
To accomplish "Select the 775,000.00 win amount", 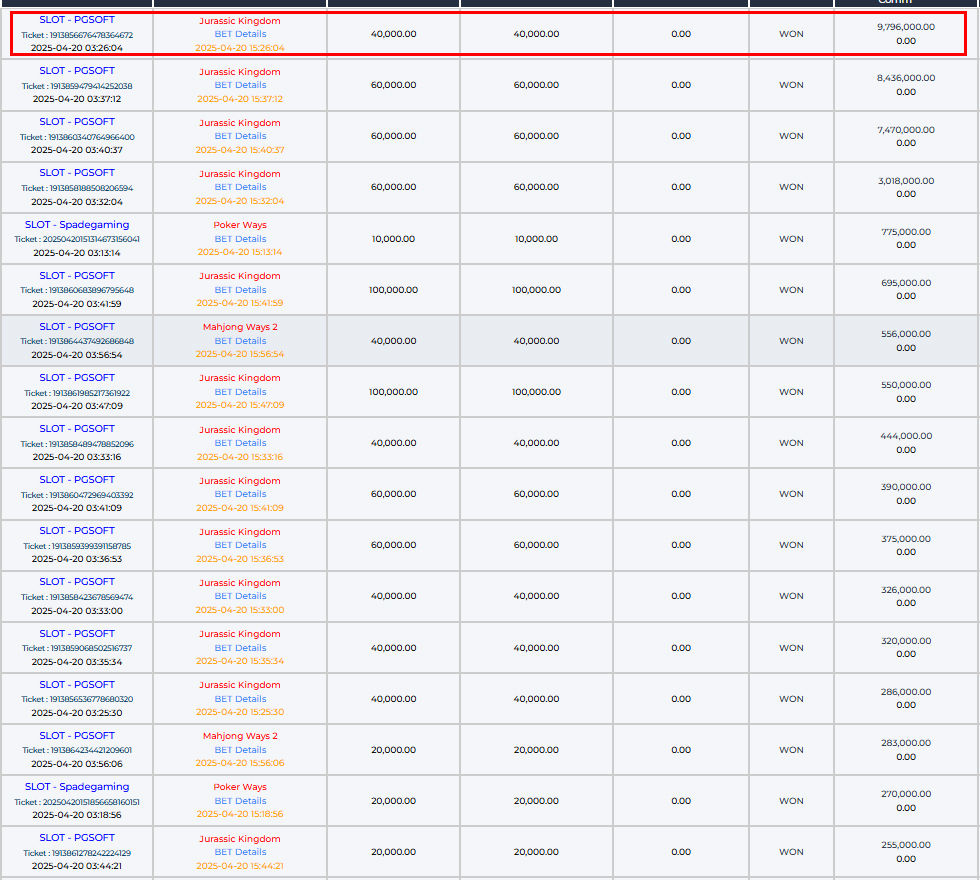I will [x=906, y=232].
